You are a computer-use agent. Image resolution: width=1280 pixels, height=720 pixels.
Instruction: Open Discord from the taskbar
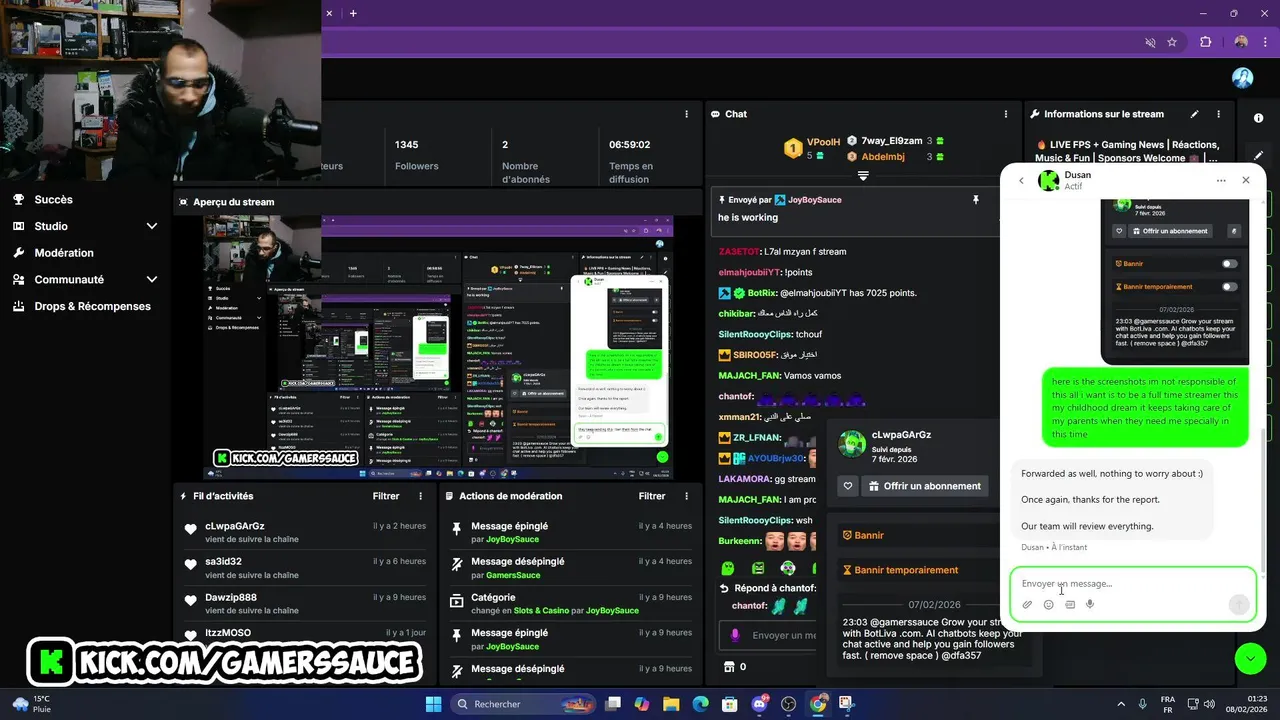759,704
